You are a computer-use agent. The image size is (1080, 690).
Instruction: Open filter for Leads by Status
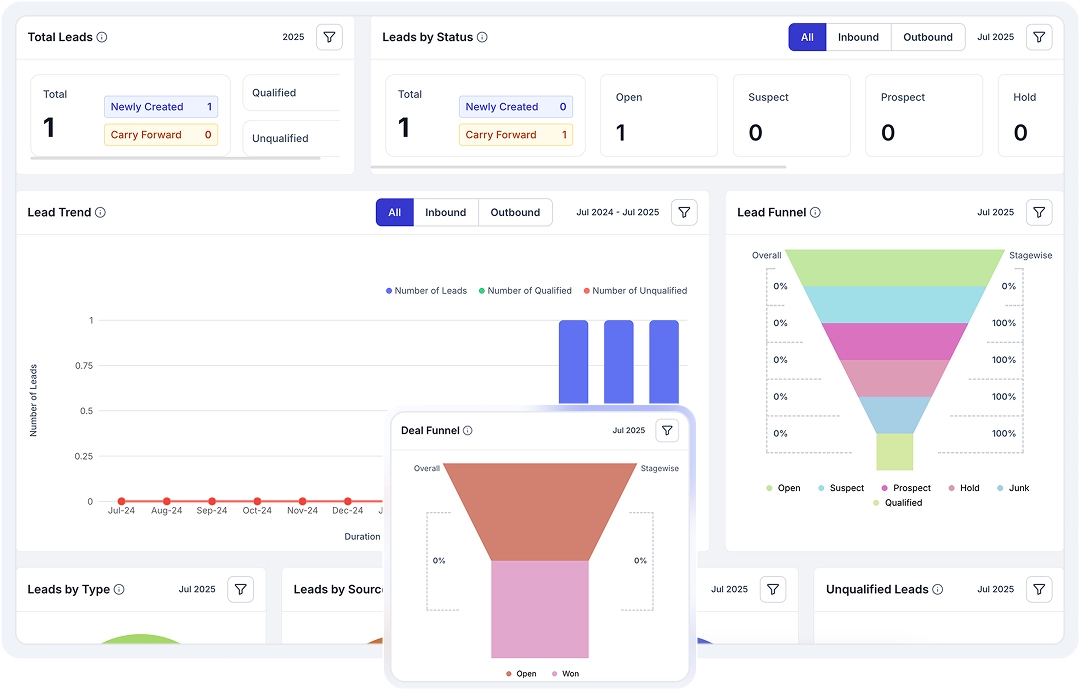click(1040, 37)
